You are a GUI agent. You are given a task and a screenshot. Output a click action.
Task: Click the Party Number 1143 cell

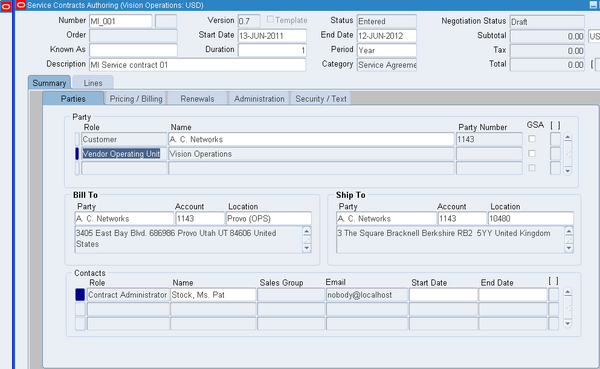tap(489, 139)
